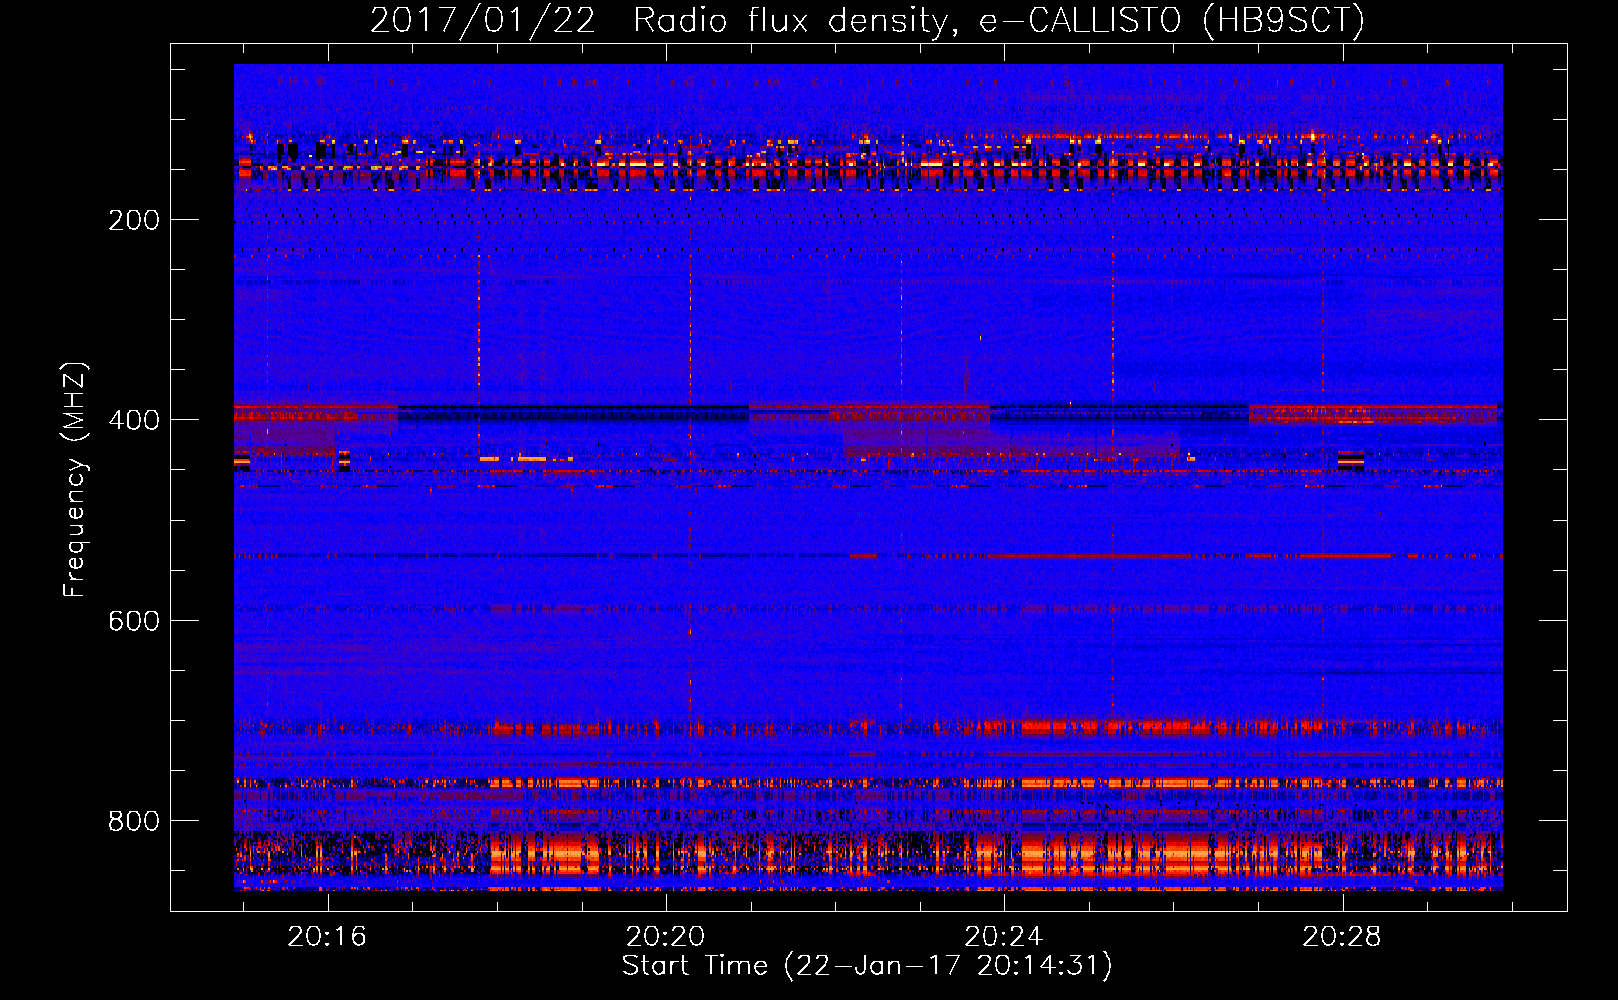The width and height of the screenshot is (1618, 1000).
Task: Select the 400 frequency tick label
Action: click(x=134, y=420)
